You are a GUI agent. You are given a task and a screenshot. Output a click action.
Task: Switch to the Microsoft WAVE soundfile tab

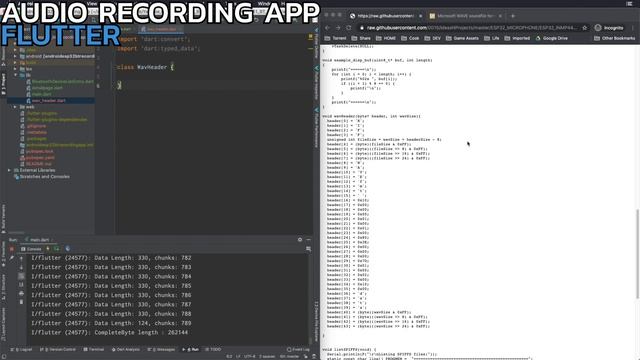pyautogui.click(x=465, y=16)
